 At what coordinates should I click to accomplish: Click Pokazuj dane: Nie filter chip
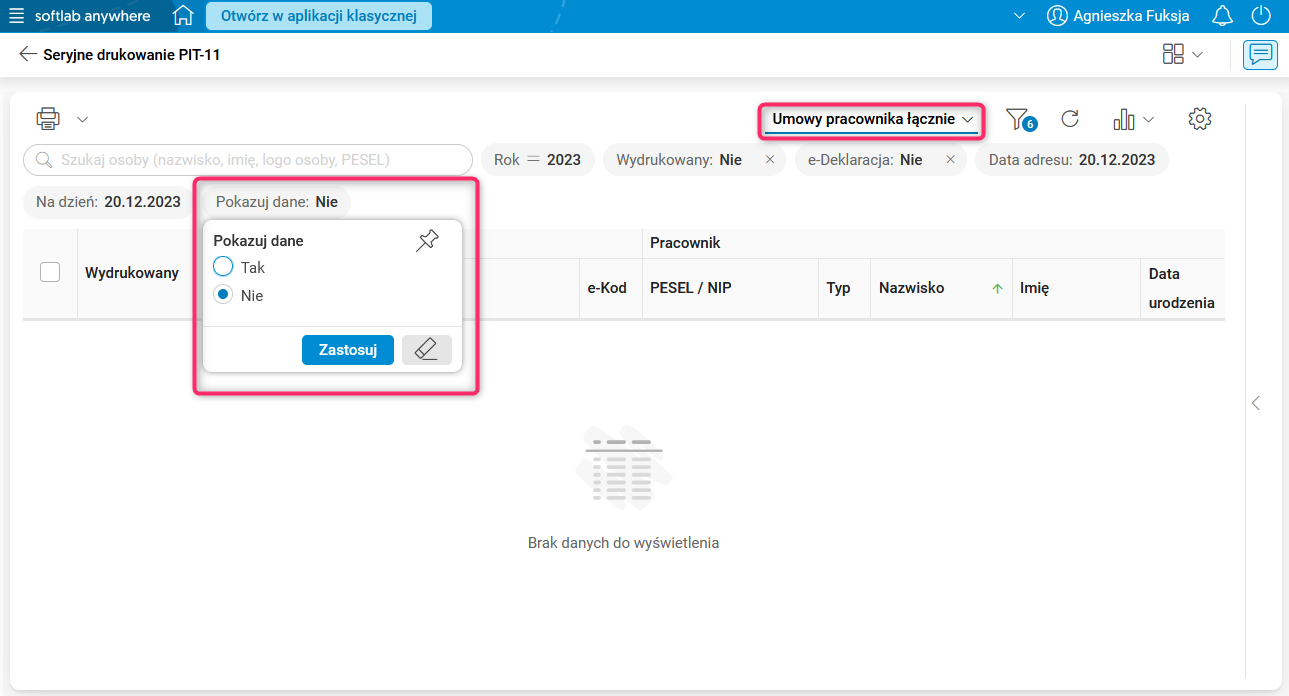277,202
